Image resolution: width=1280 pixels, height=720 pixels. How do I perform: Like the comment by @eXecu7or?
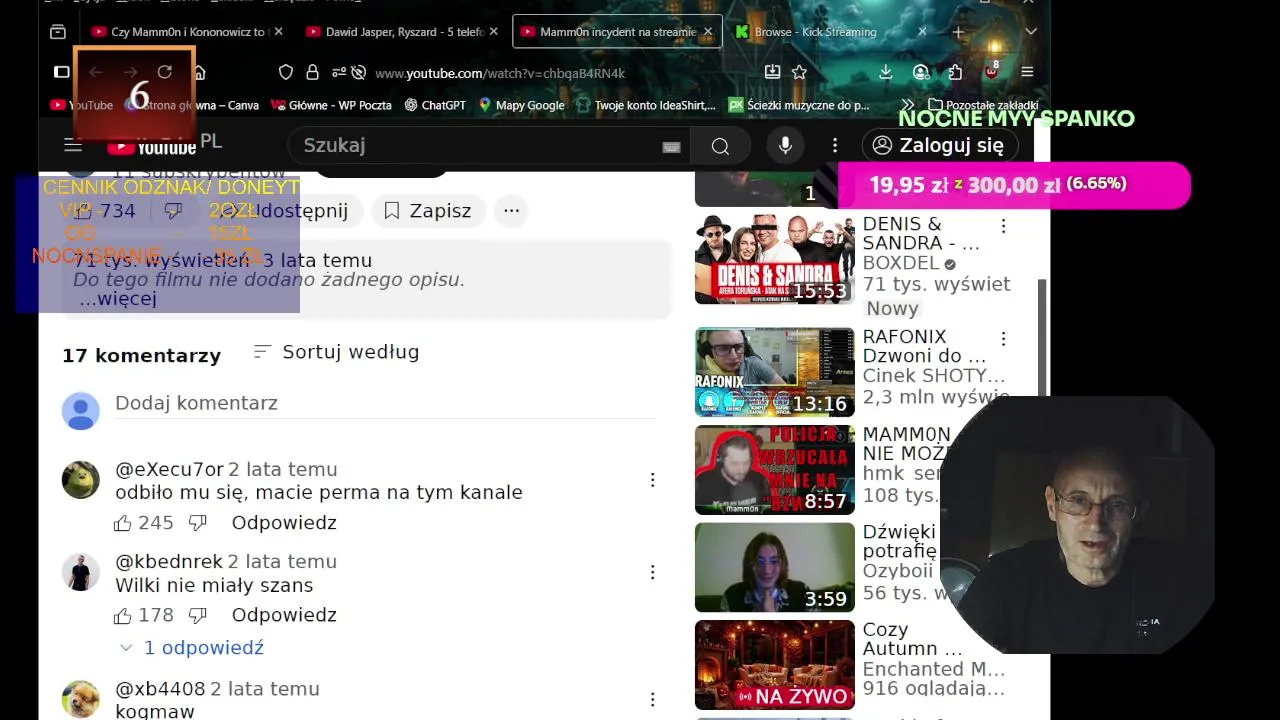(x=122, y=523)
